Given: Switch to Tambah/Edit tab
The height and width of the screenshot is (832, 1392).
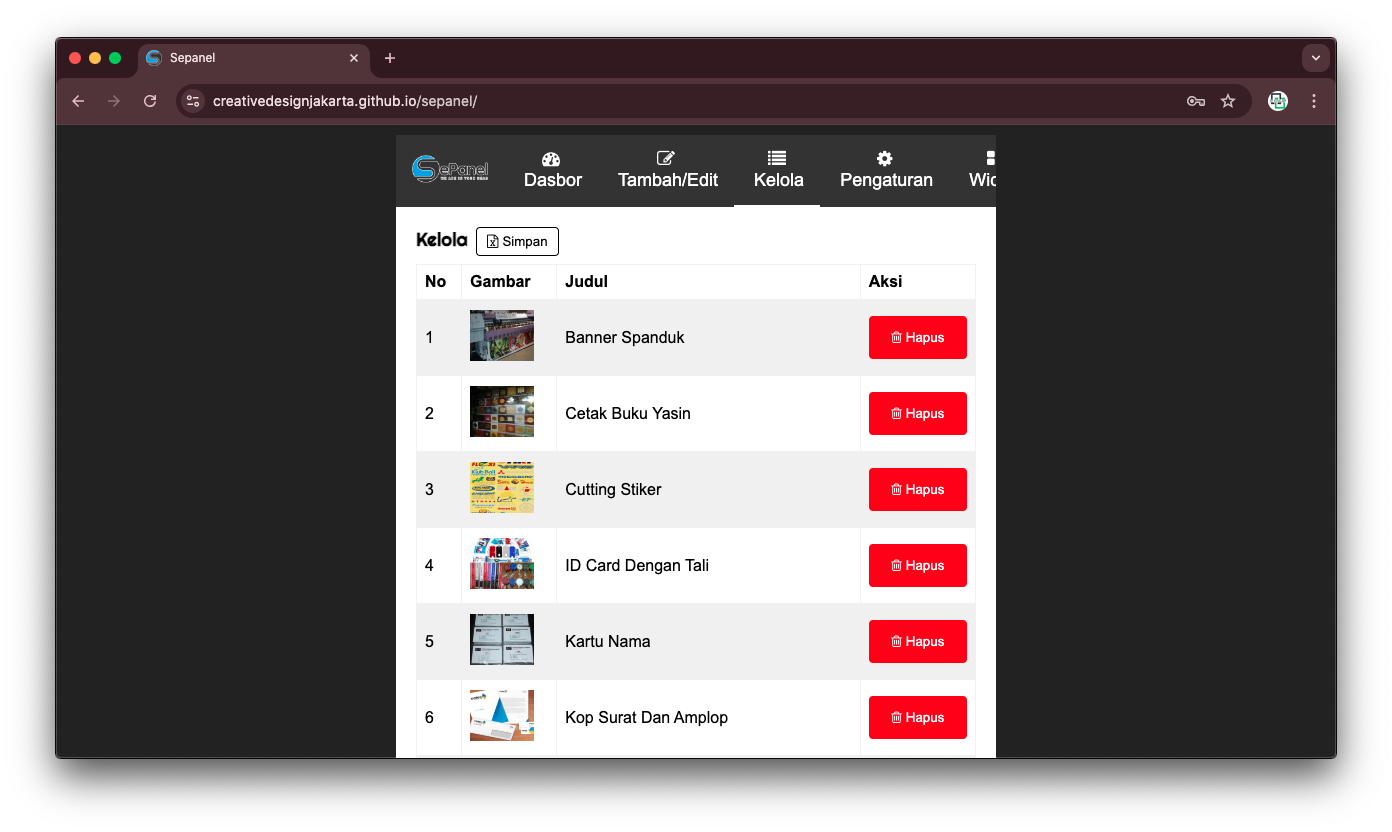Looking at the screenshot, I should (x=668, y=170).
